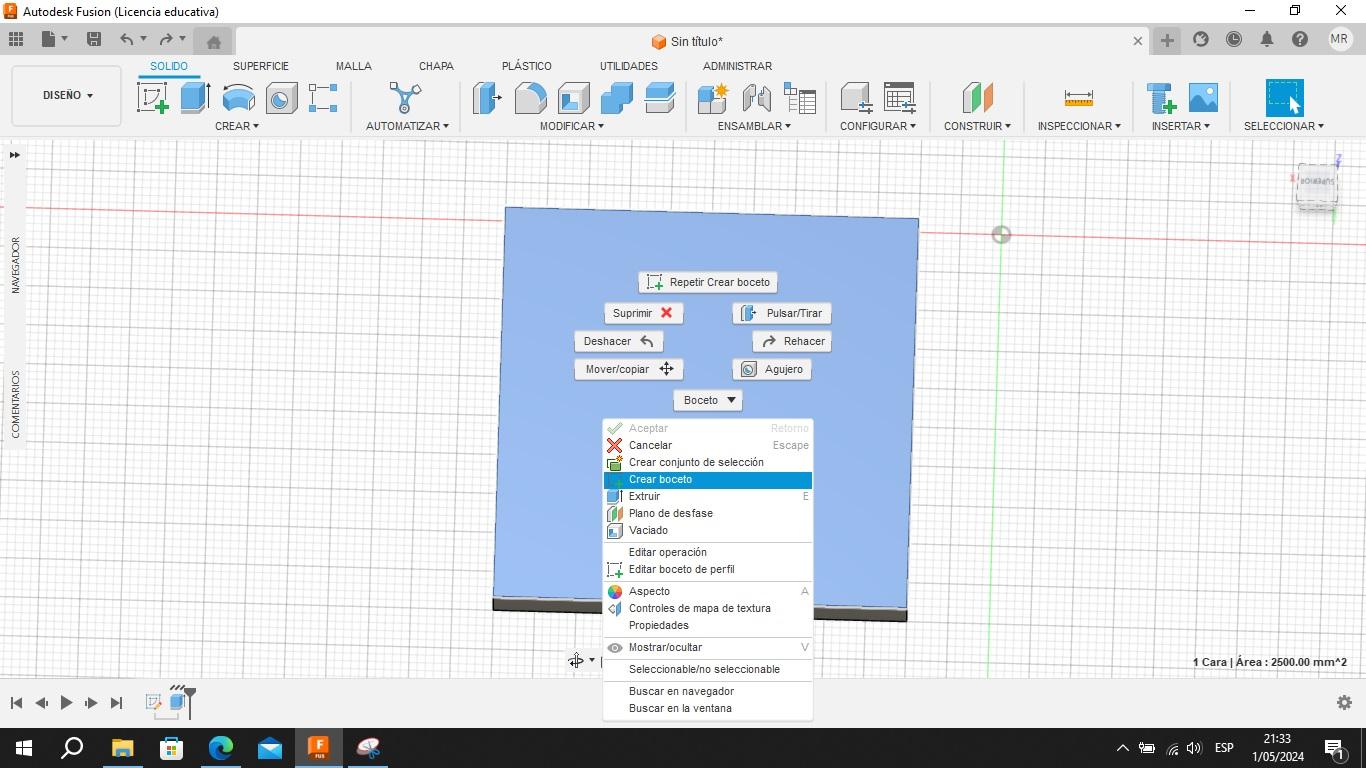Expand the INSPECCIONAR dropdown

click(x=1079, y=126)
